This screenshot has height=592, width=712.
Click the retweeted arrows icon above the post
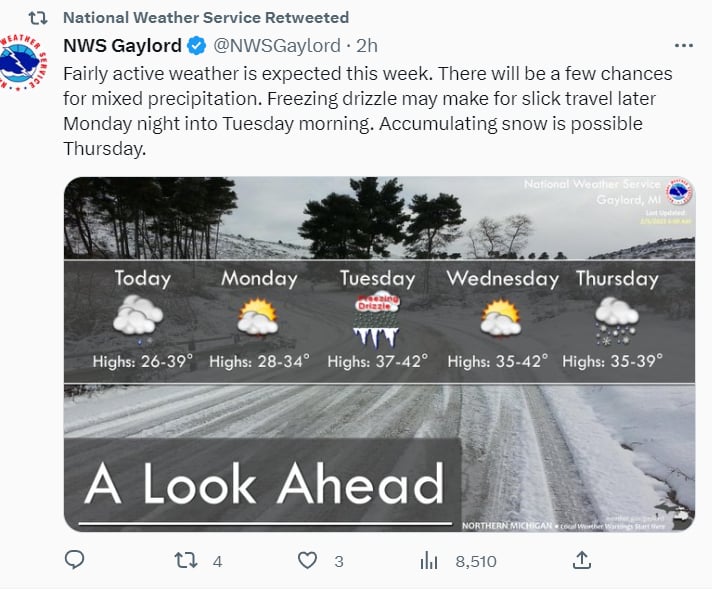(x=38, y=18)
